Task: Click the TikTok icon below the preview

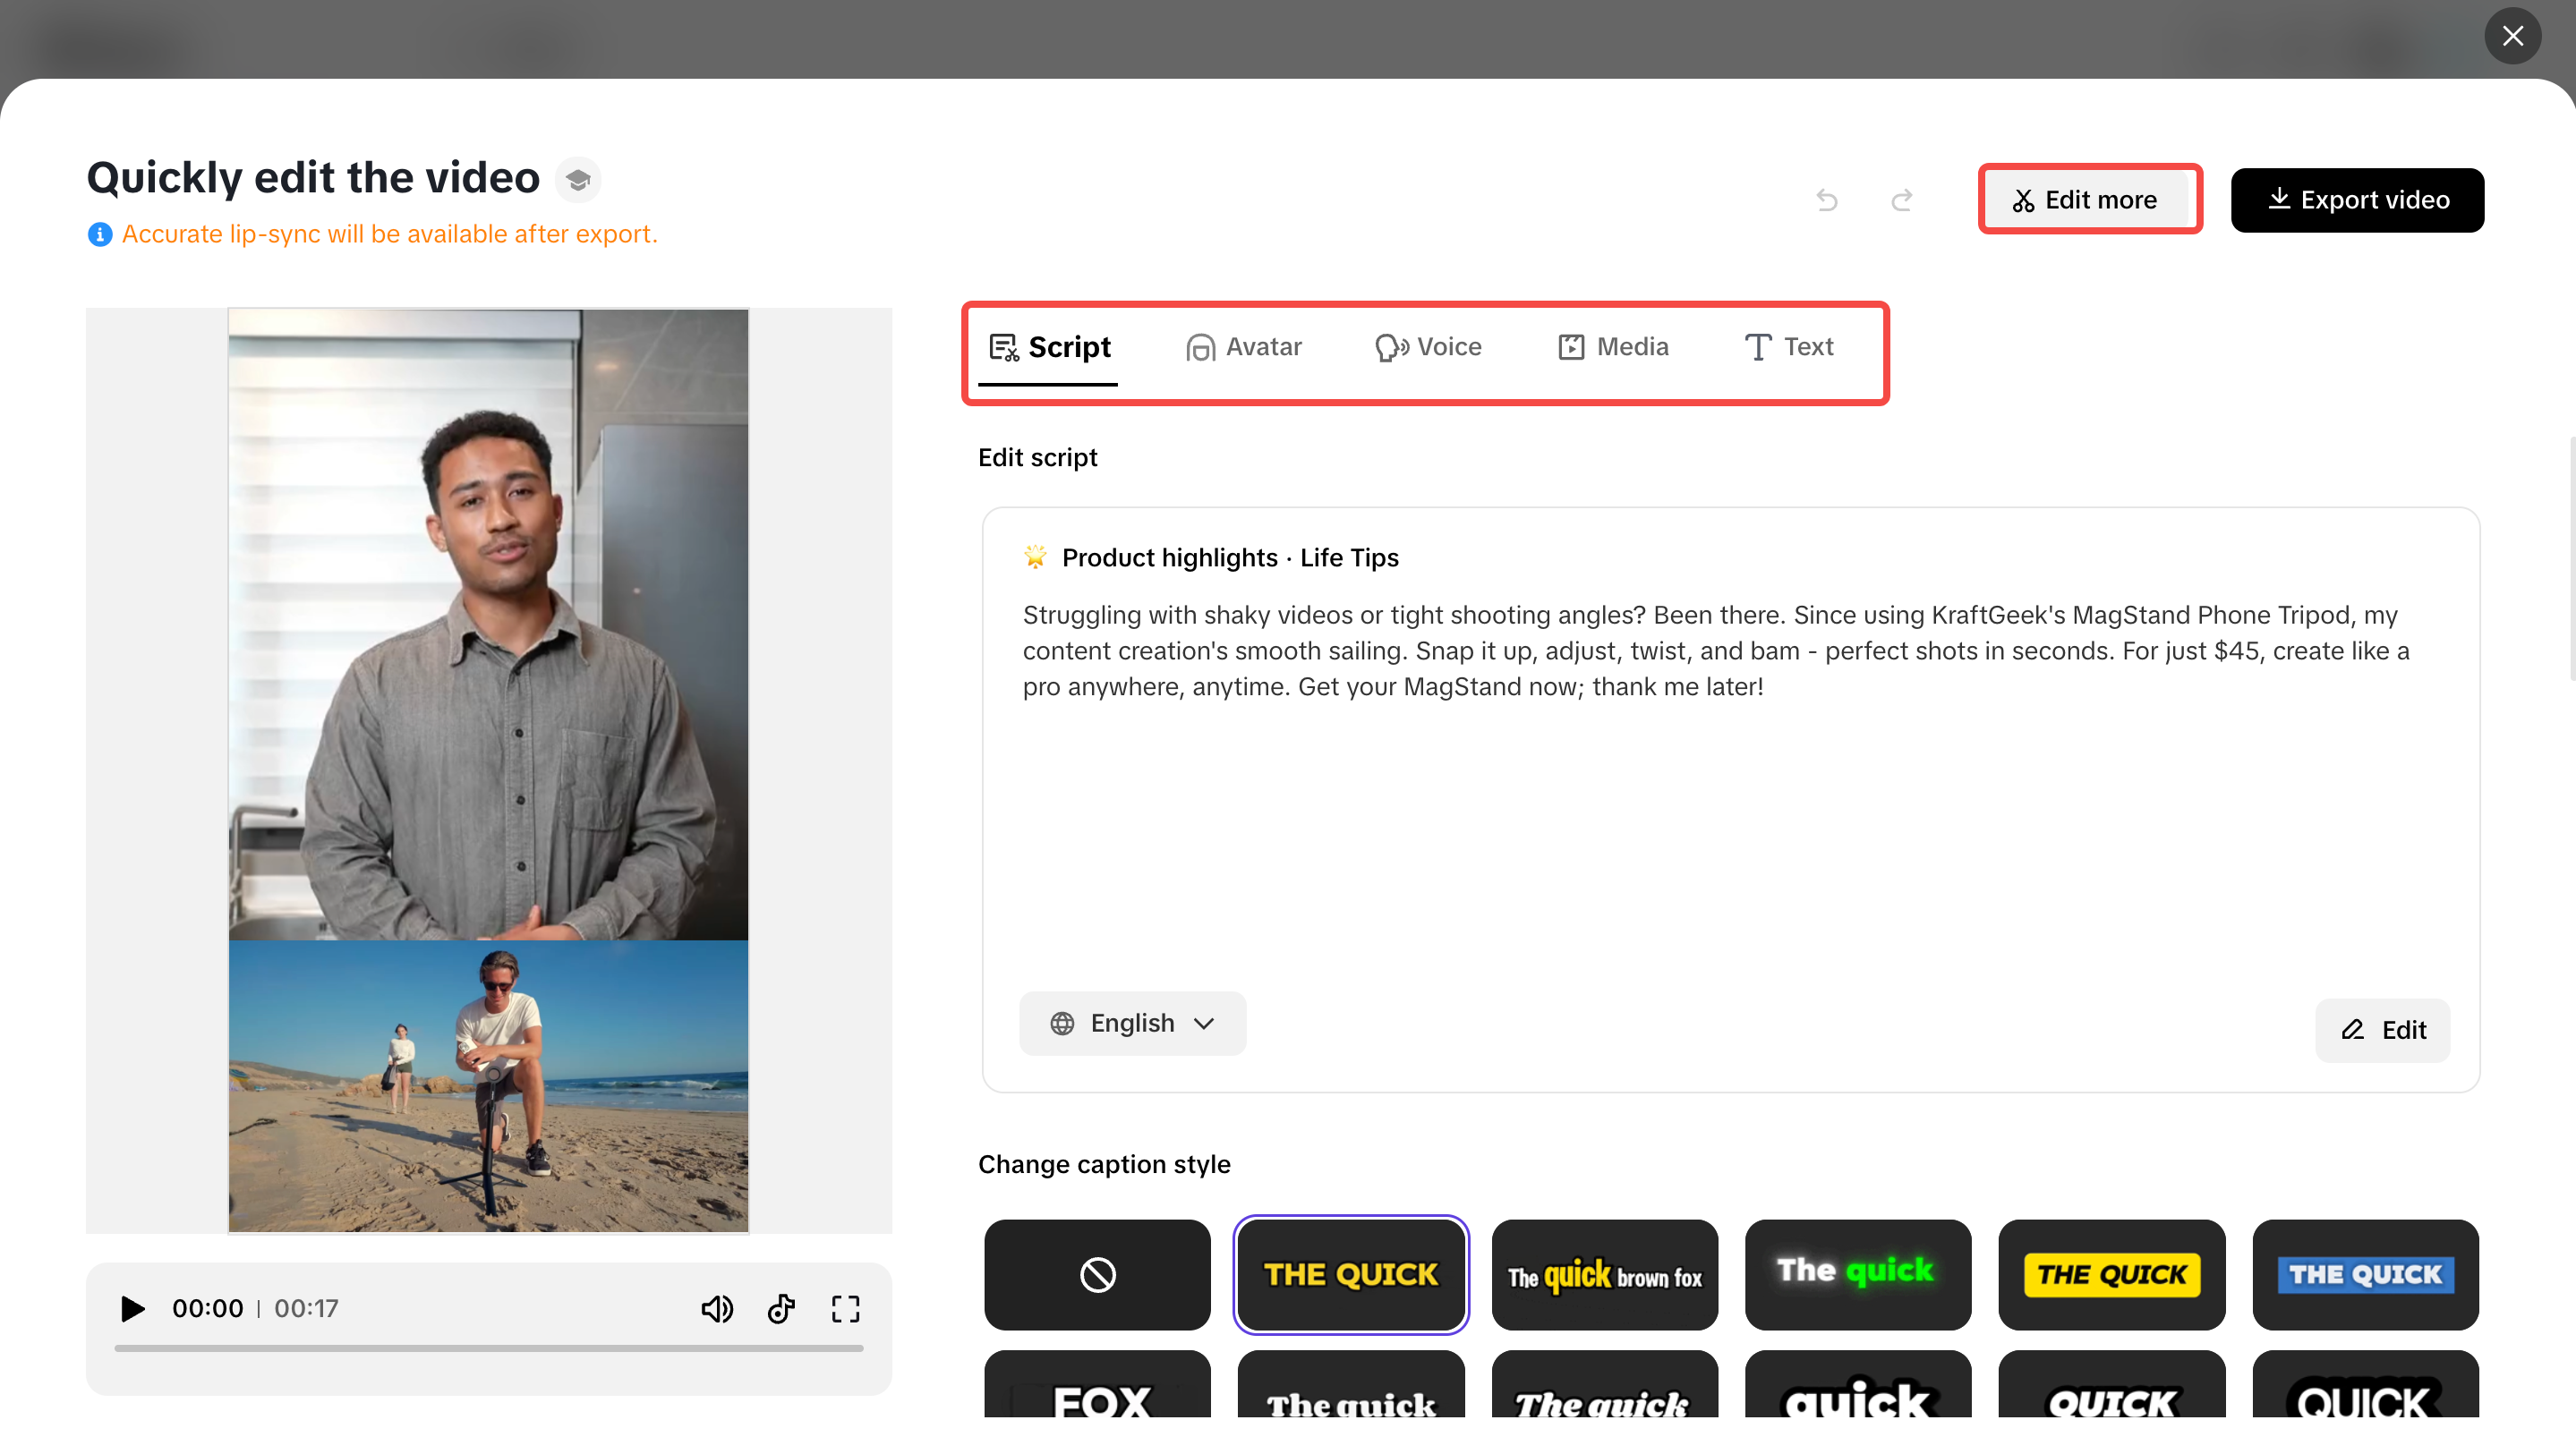Action: 781,1308
